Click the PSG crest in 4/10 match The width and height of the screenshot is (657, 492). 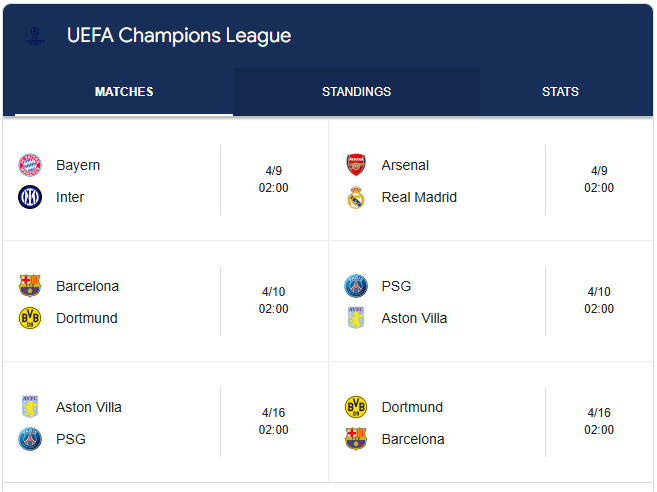pyautogui.click(x=356, y=286)
